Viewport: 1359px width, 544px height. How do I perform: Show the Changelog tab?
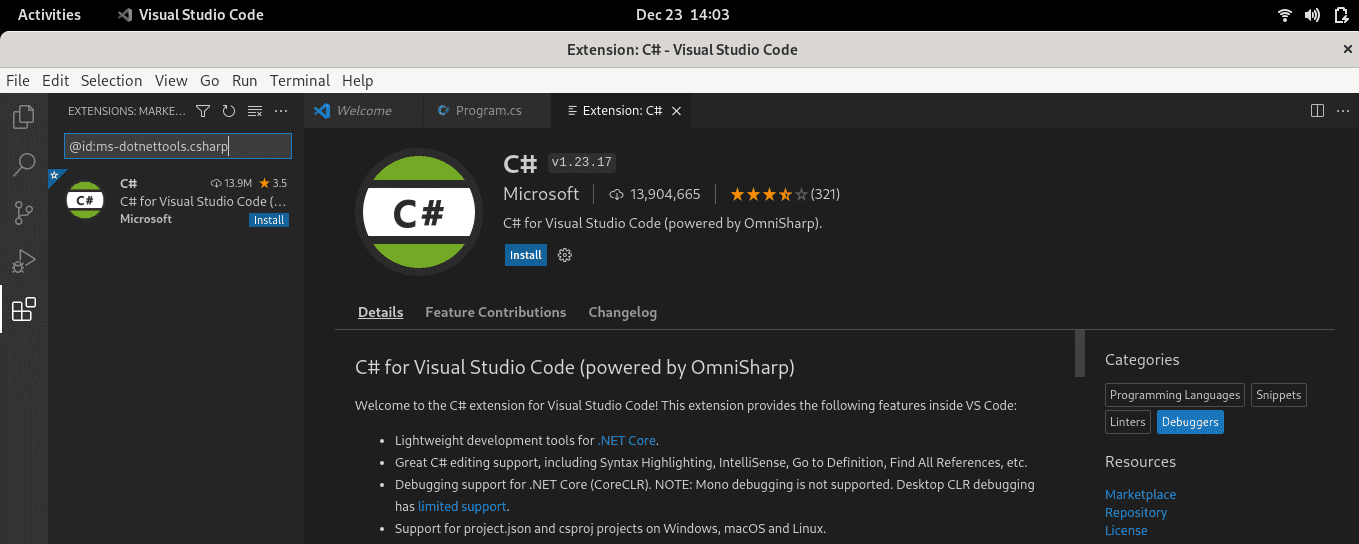click(x=622, y=312)
